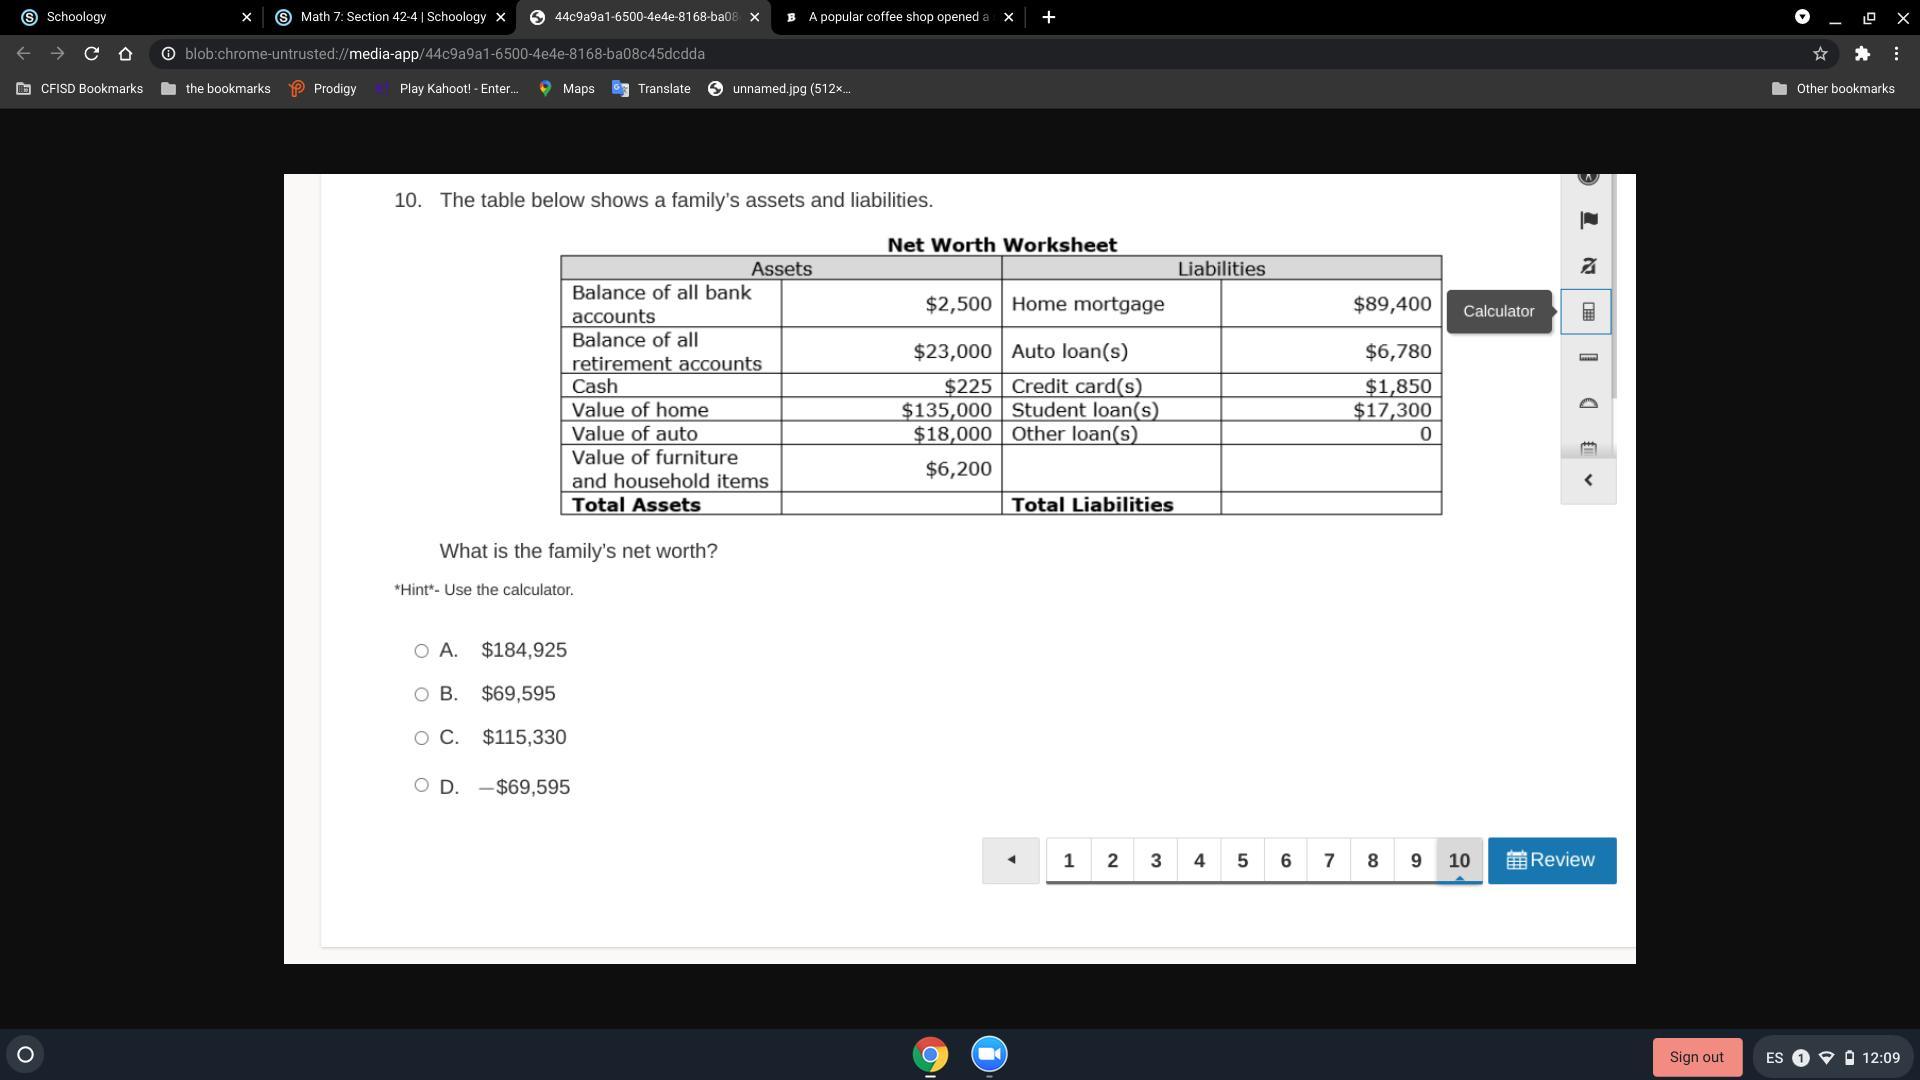Viewport: 1920px width, 1080px height.
Task: Select answer B $69,595
Action: click(421, 694)
